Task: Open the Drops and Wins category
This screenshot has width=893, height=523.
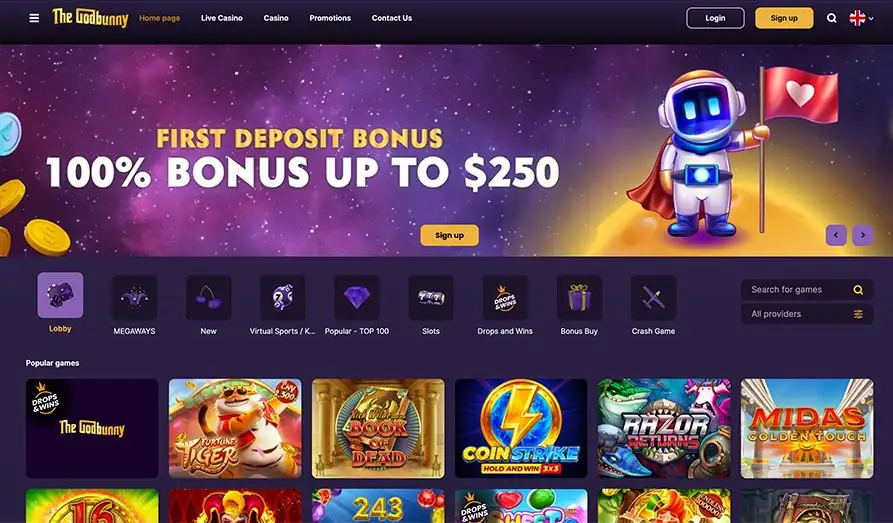Action: (505, 297)
